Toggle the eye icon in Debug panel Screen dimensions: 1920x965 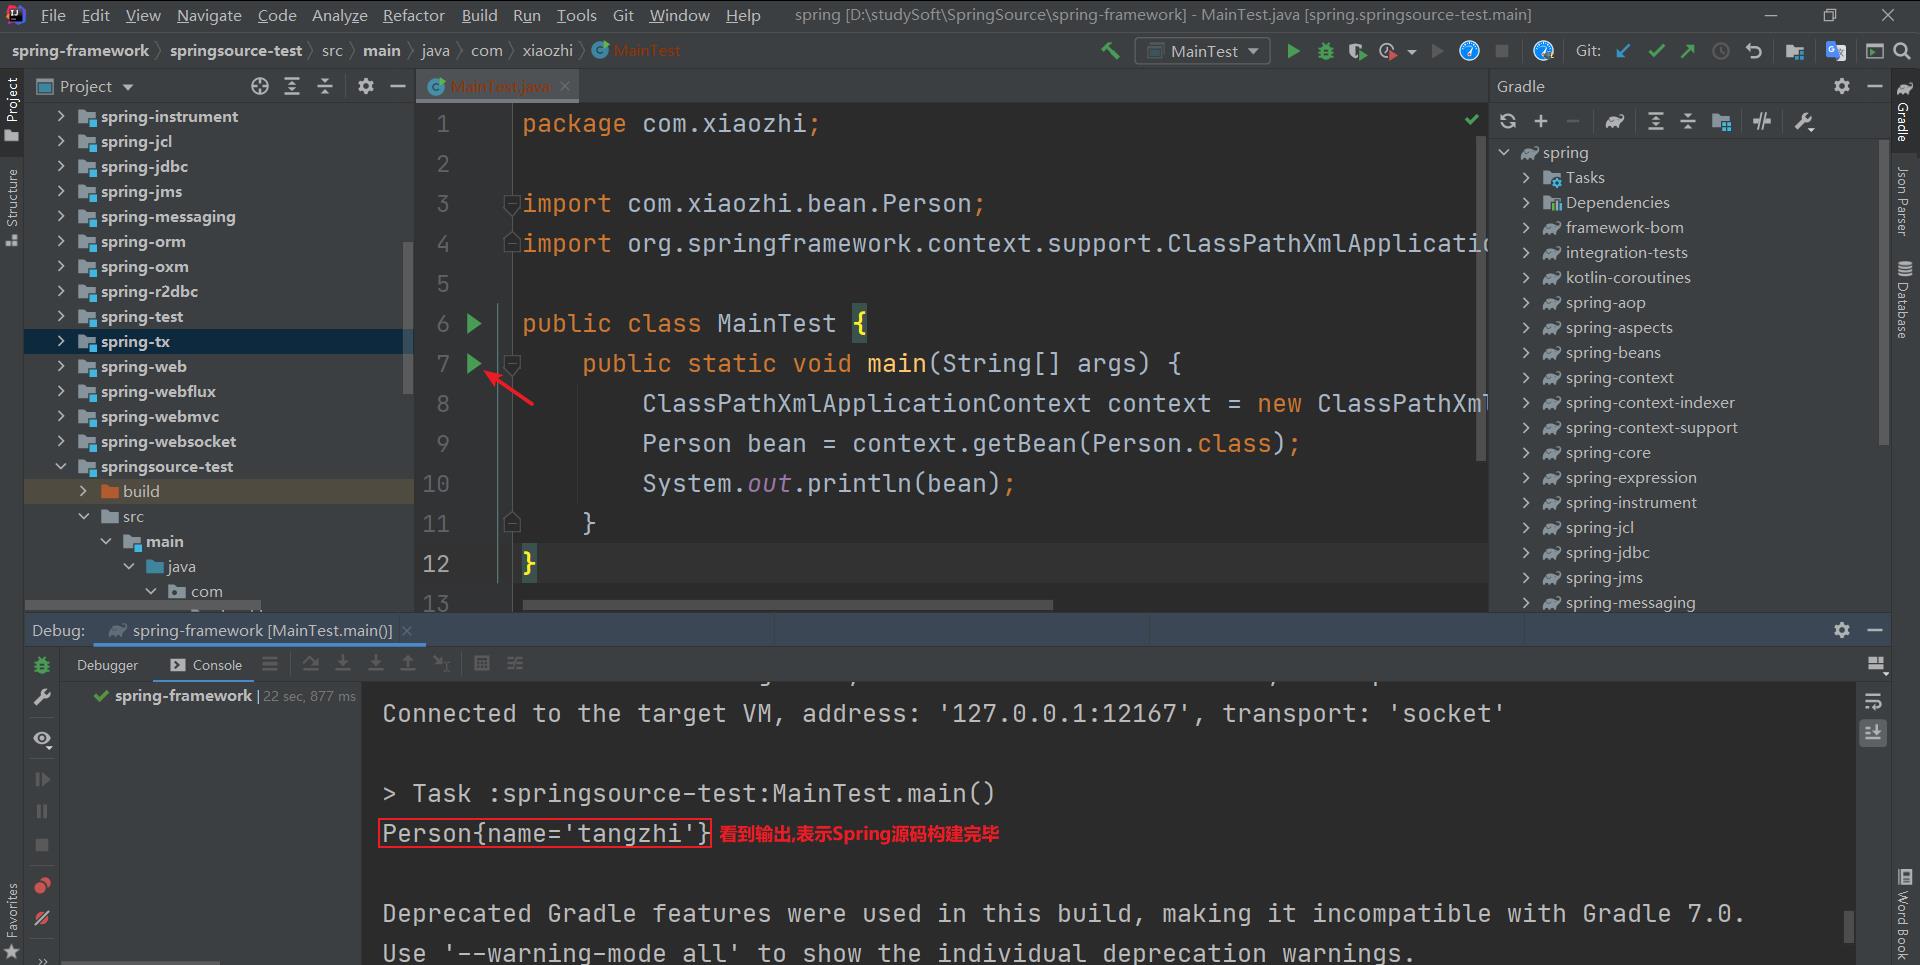point(42,739)
